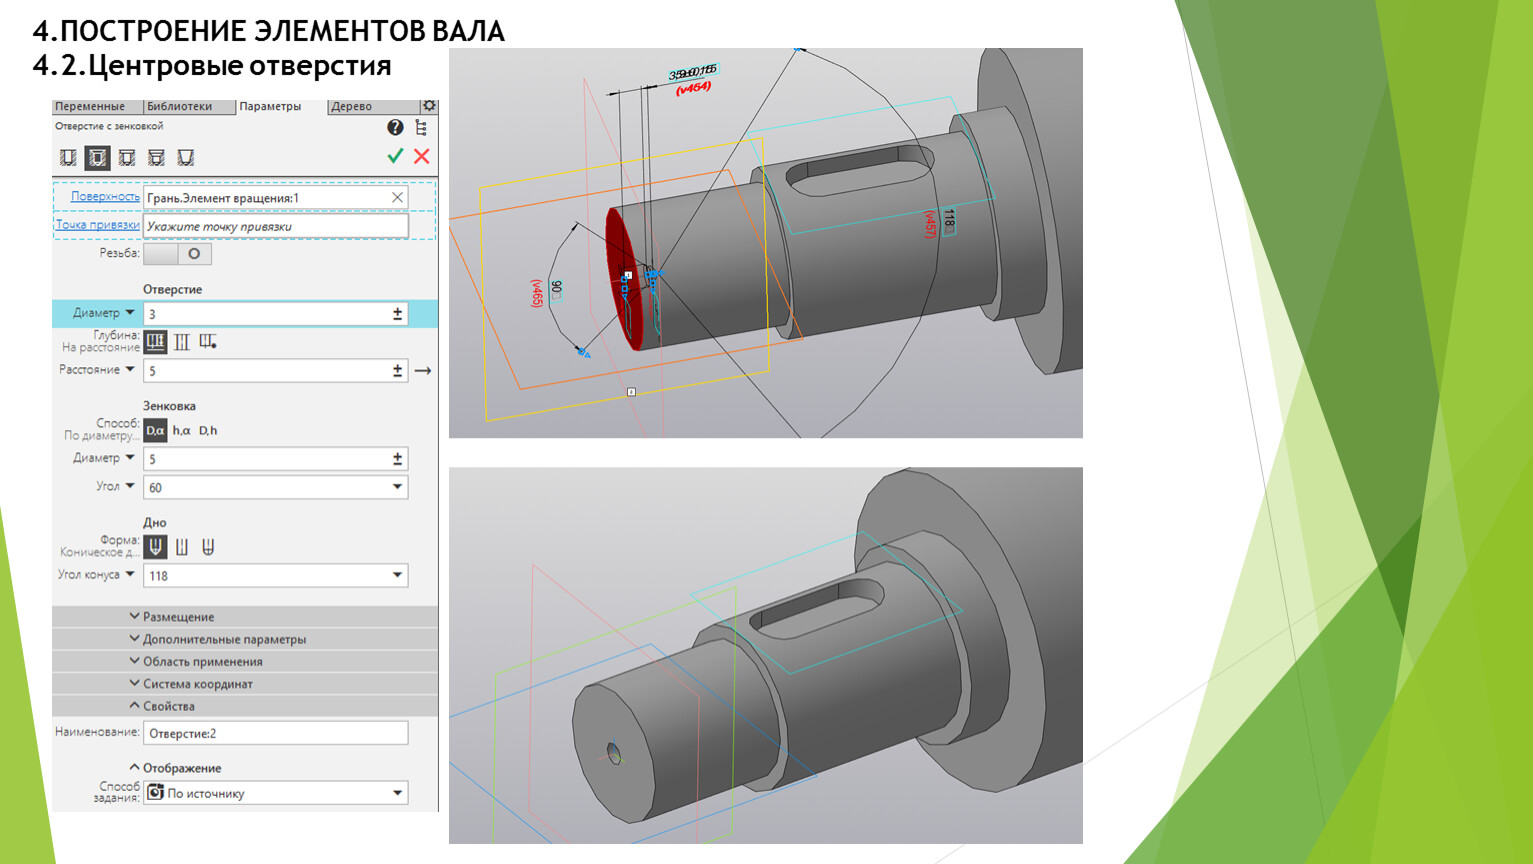Image resolution: width=1533 pixels, height=864 pixels.
Task: Cancel the operation with the red X
Action: point(422,156)
